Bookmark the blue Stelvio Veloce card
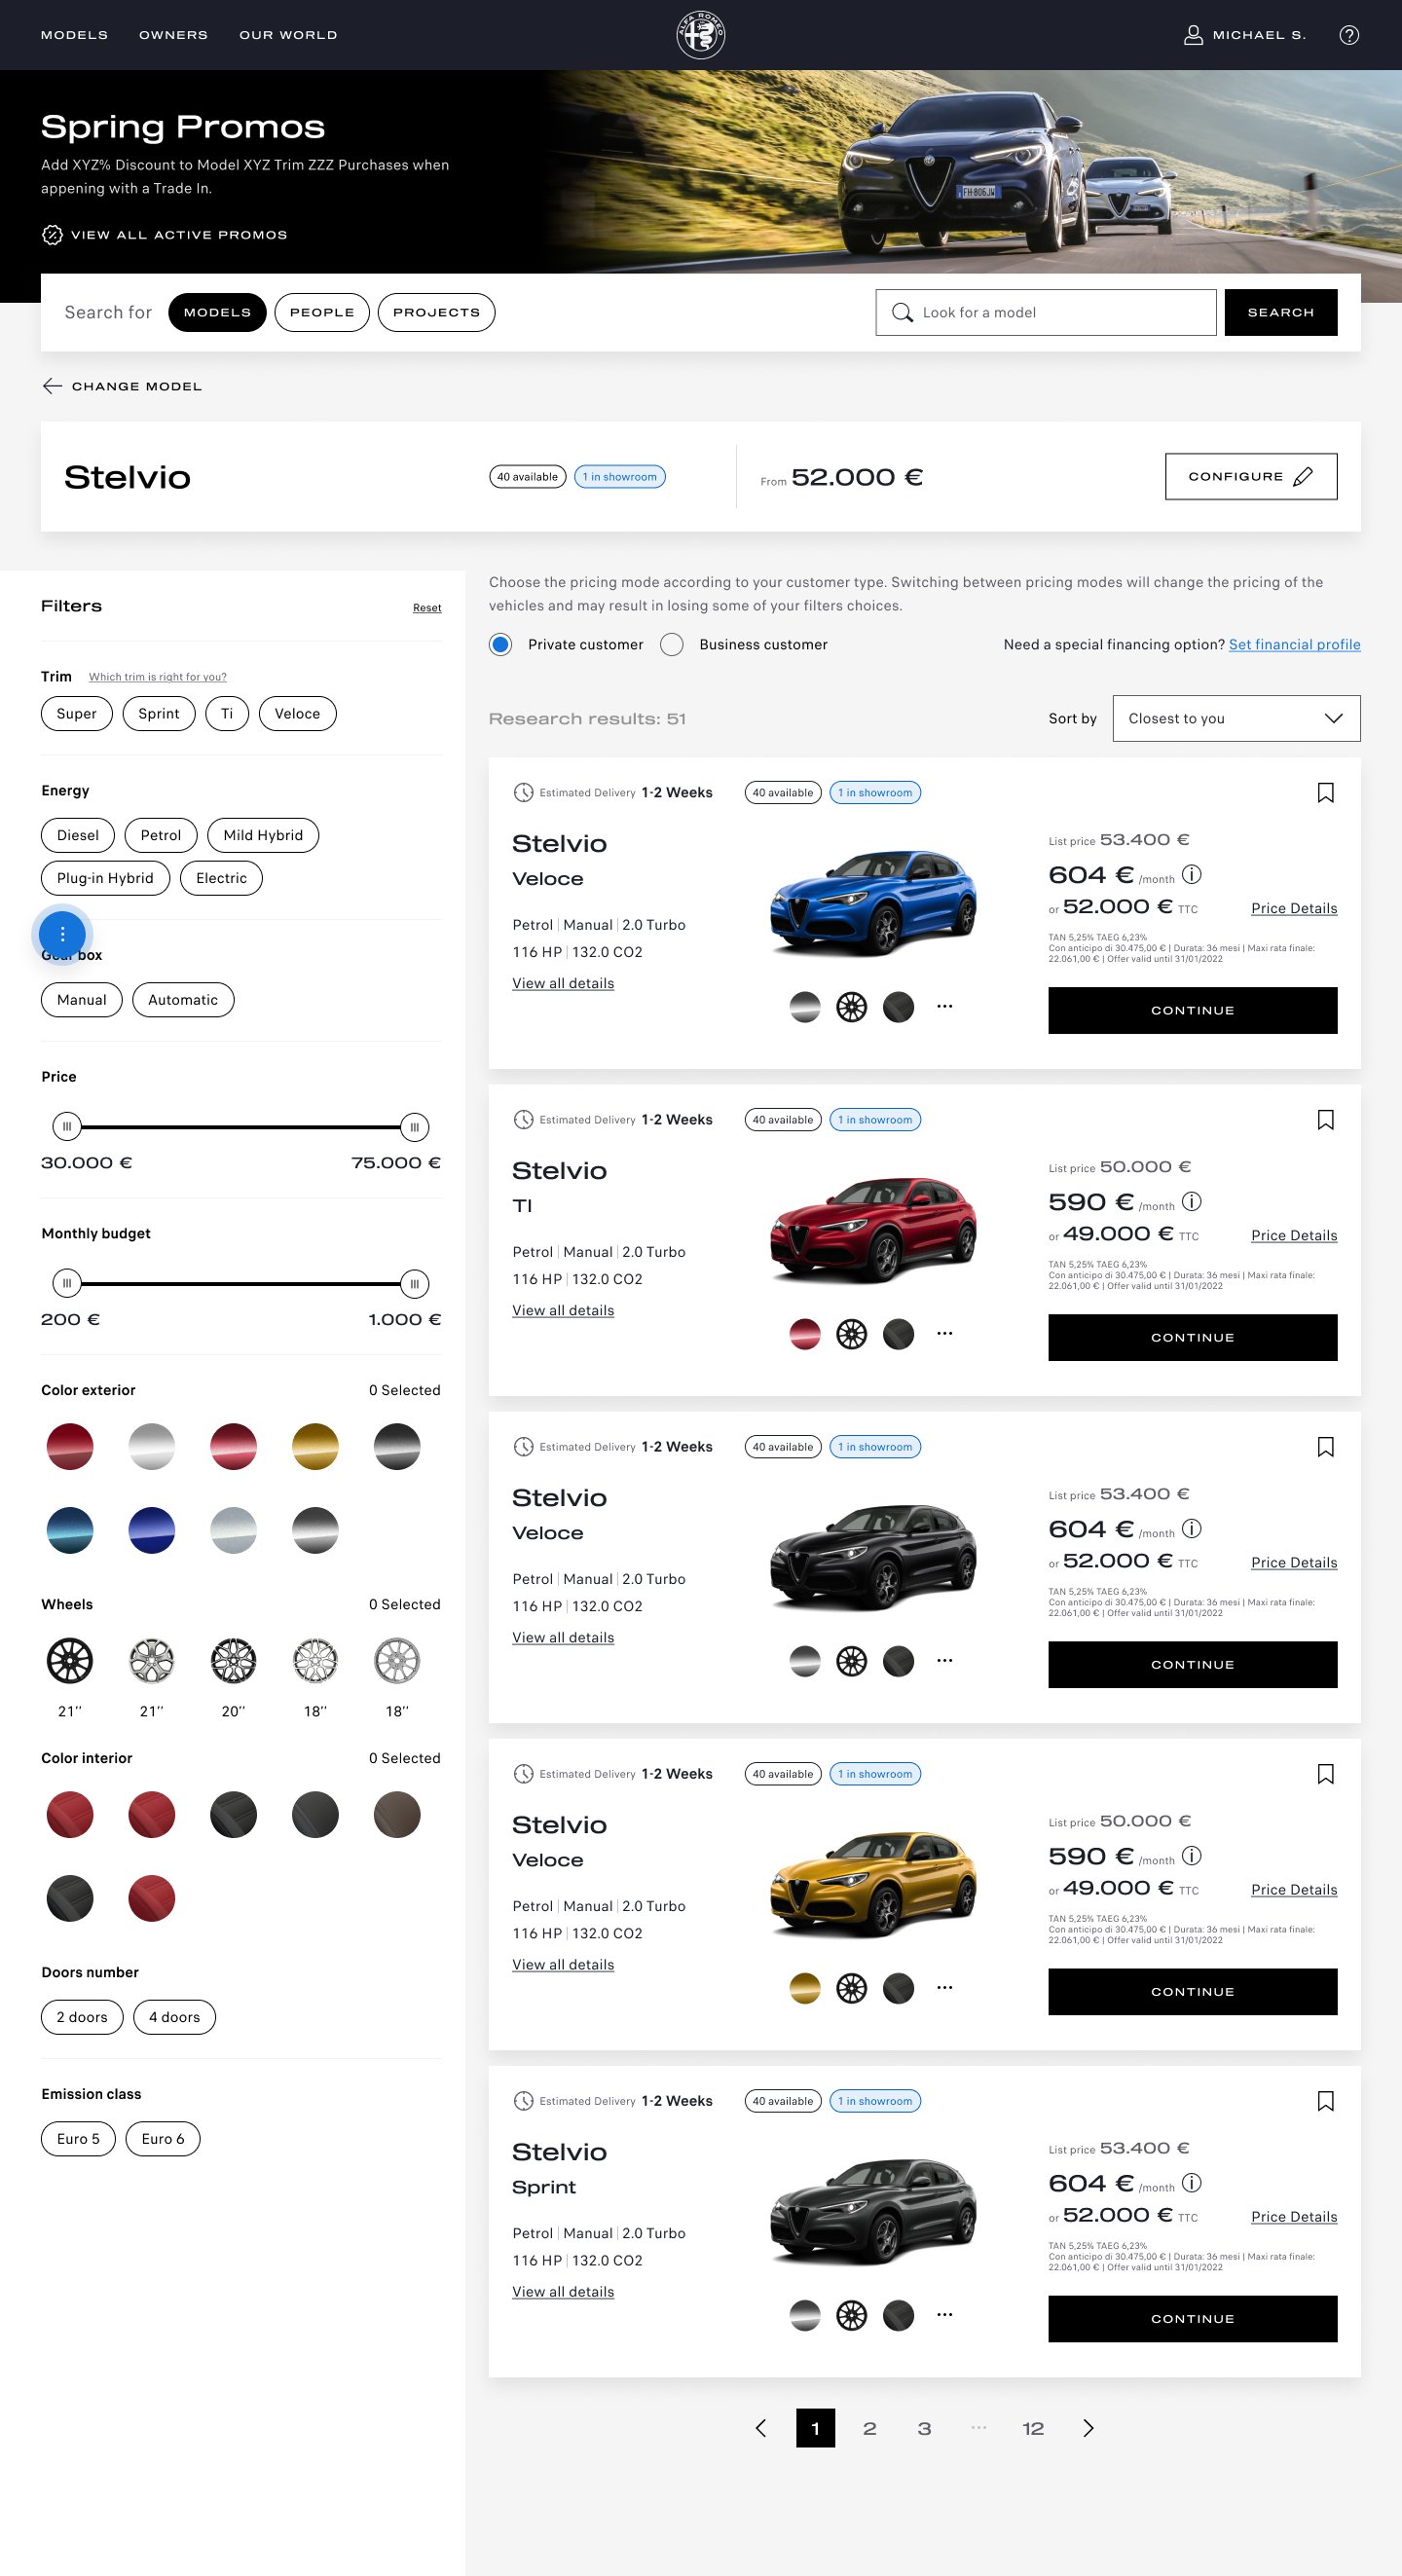This screenshot has width=1402, height=2576. click(1325, 793)
